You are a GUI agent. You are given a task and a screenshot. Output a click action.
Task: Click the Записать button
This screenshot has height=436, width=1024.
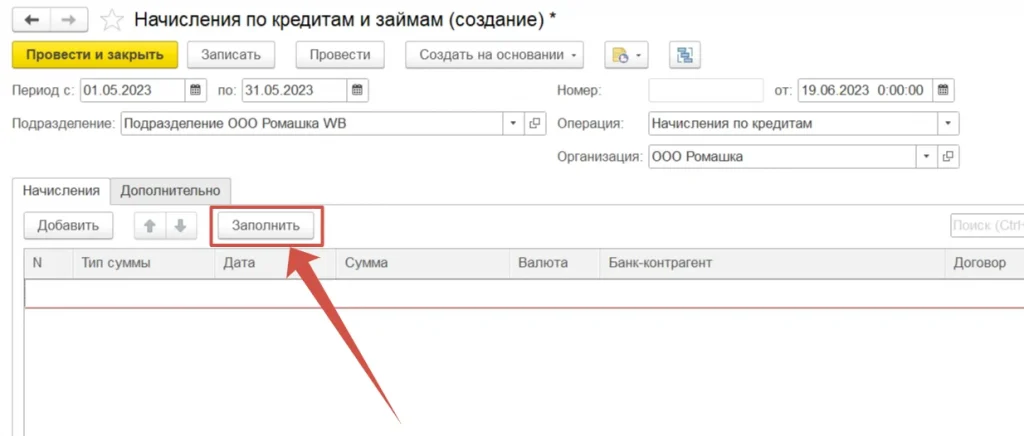point(231,55)
